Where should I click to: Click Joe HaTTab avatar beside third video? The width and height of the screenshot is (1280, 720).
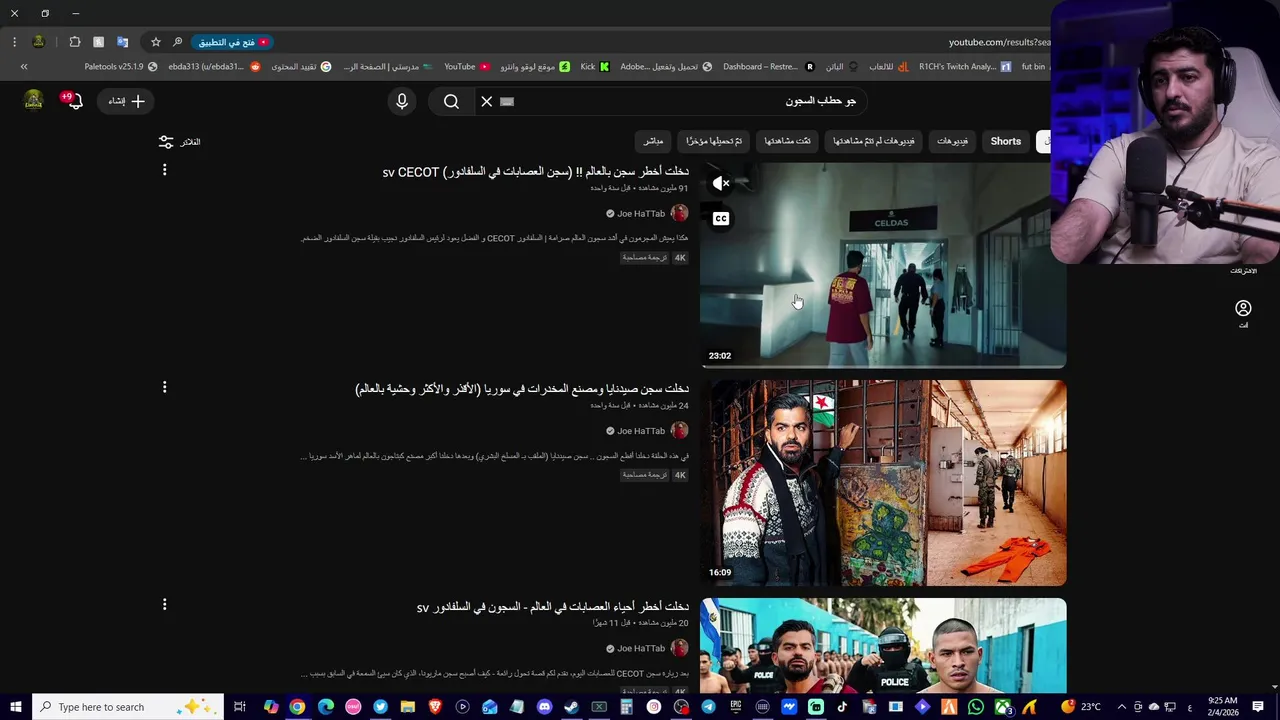pyautogui.click(x=679, y=648)
